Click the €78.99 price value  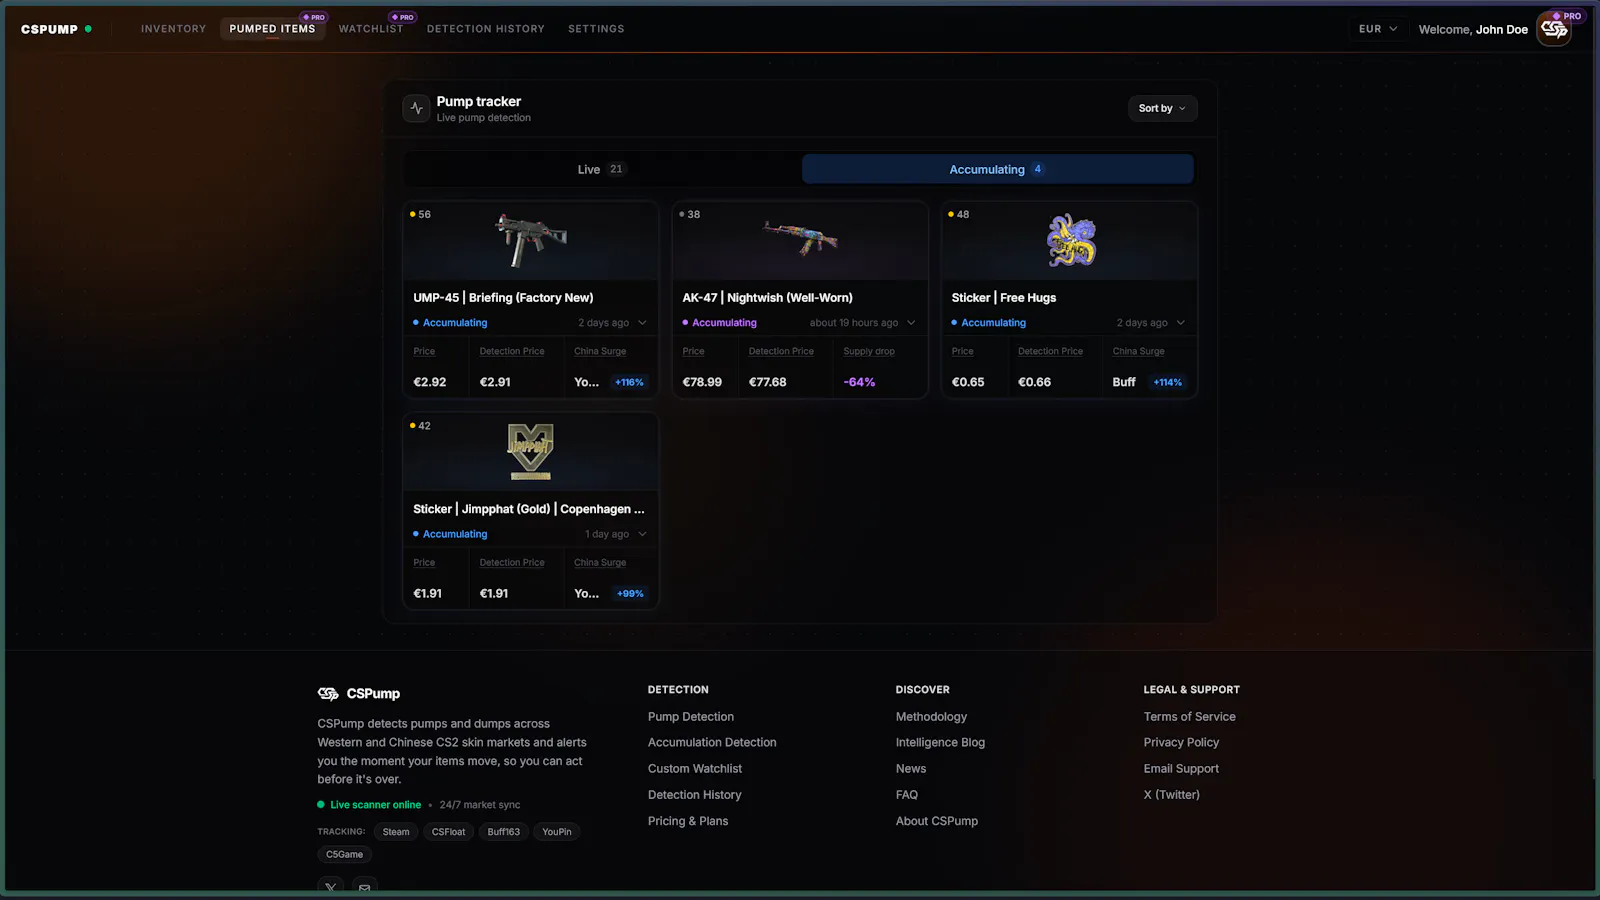702,382
